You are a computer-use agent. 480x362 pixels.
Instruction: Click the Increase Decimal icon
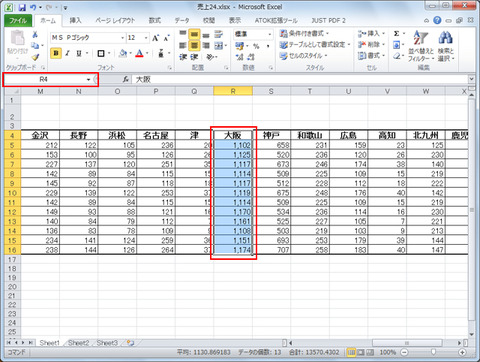click(240, 57)
